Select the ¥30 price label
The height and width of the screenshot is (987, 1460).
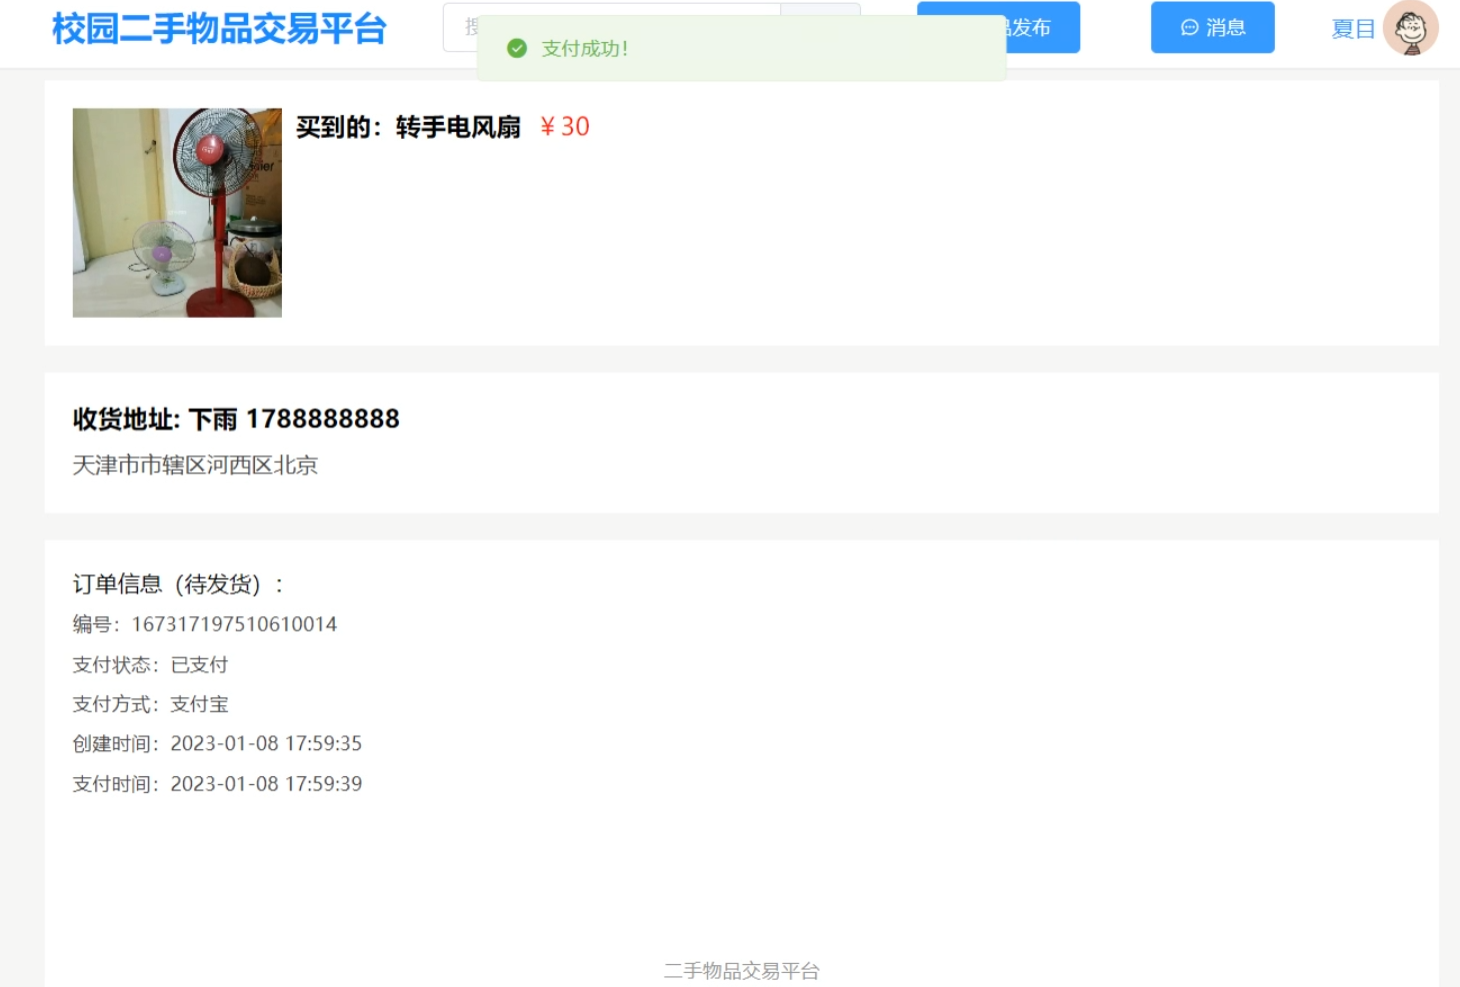566,127
